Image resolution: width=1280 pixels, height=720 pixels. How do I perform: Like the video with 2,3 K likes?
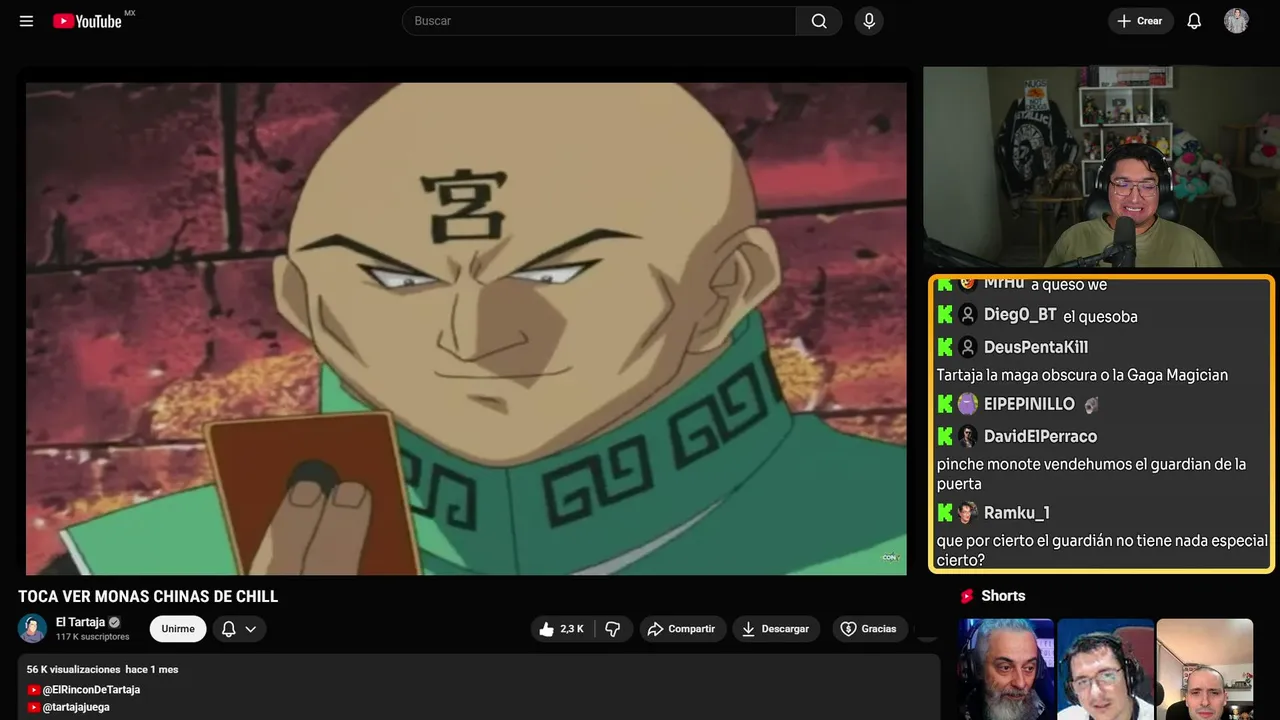coord(562,629)
